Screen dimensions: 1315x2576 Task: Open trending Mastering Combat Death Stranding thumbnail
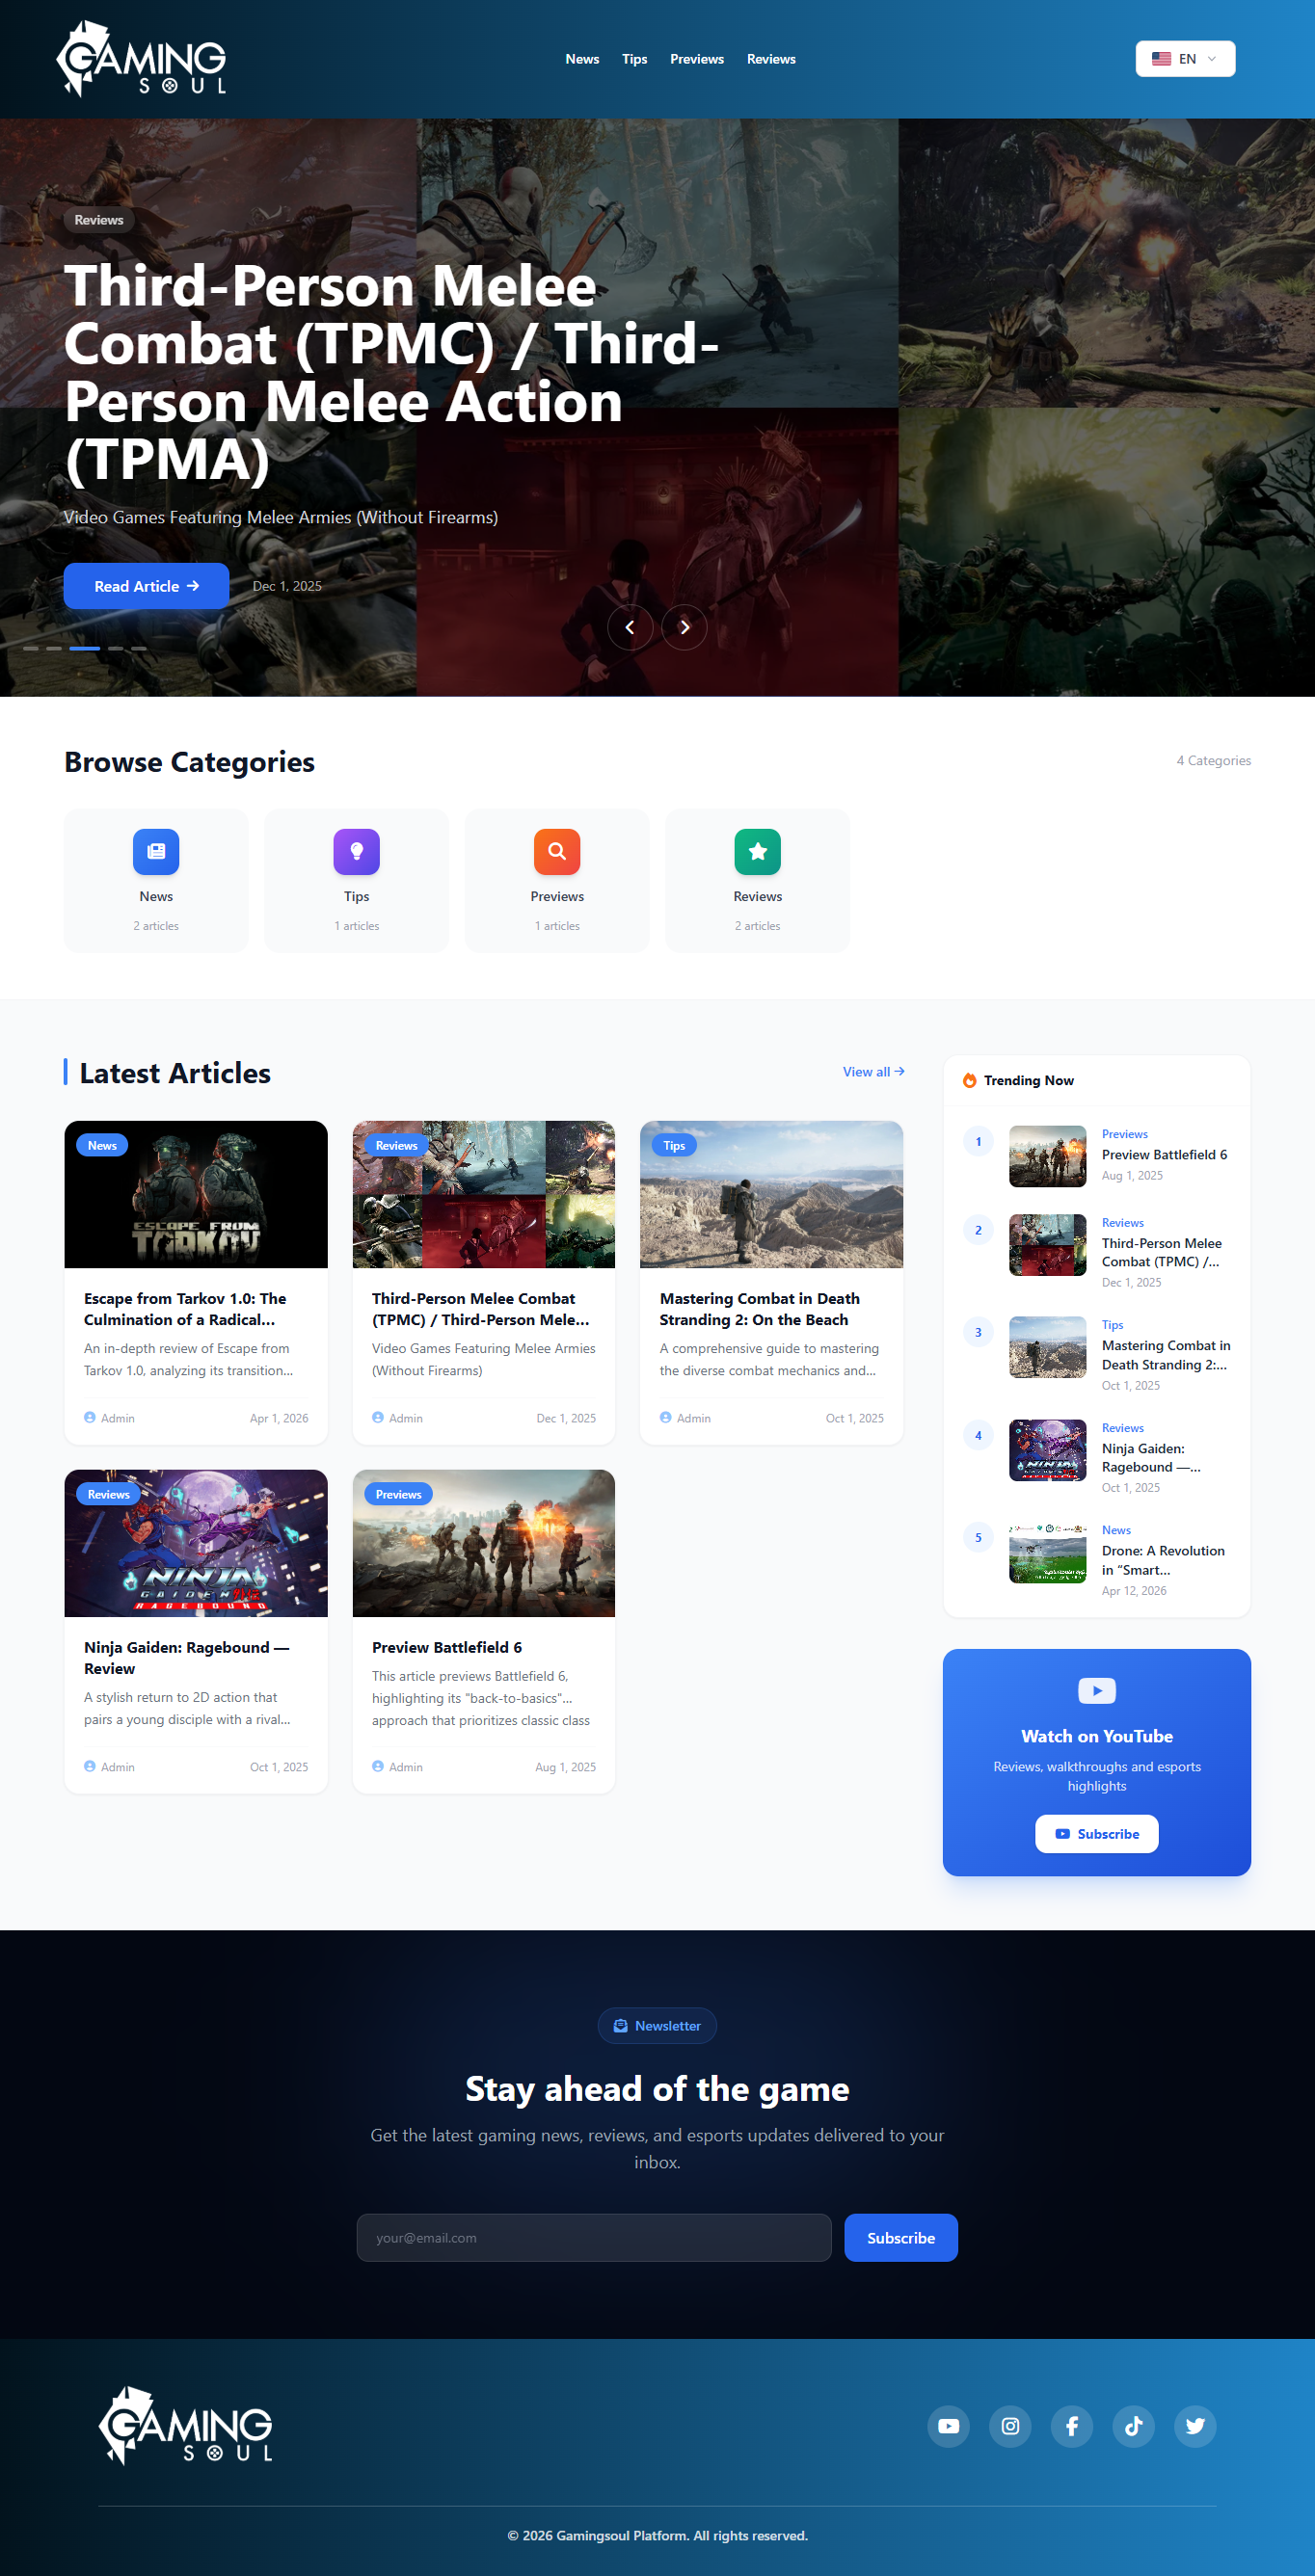[x=1047, y=1347]
